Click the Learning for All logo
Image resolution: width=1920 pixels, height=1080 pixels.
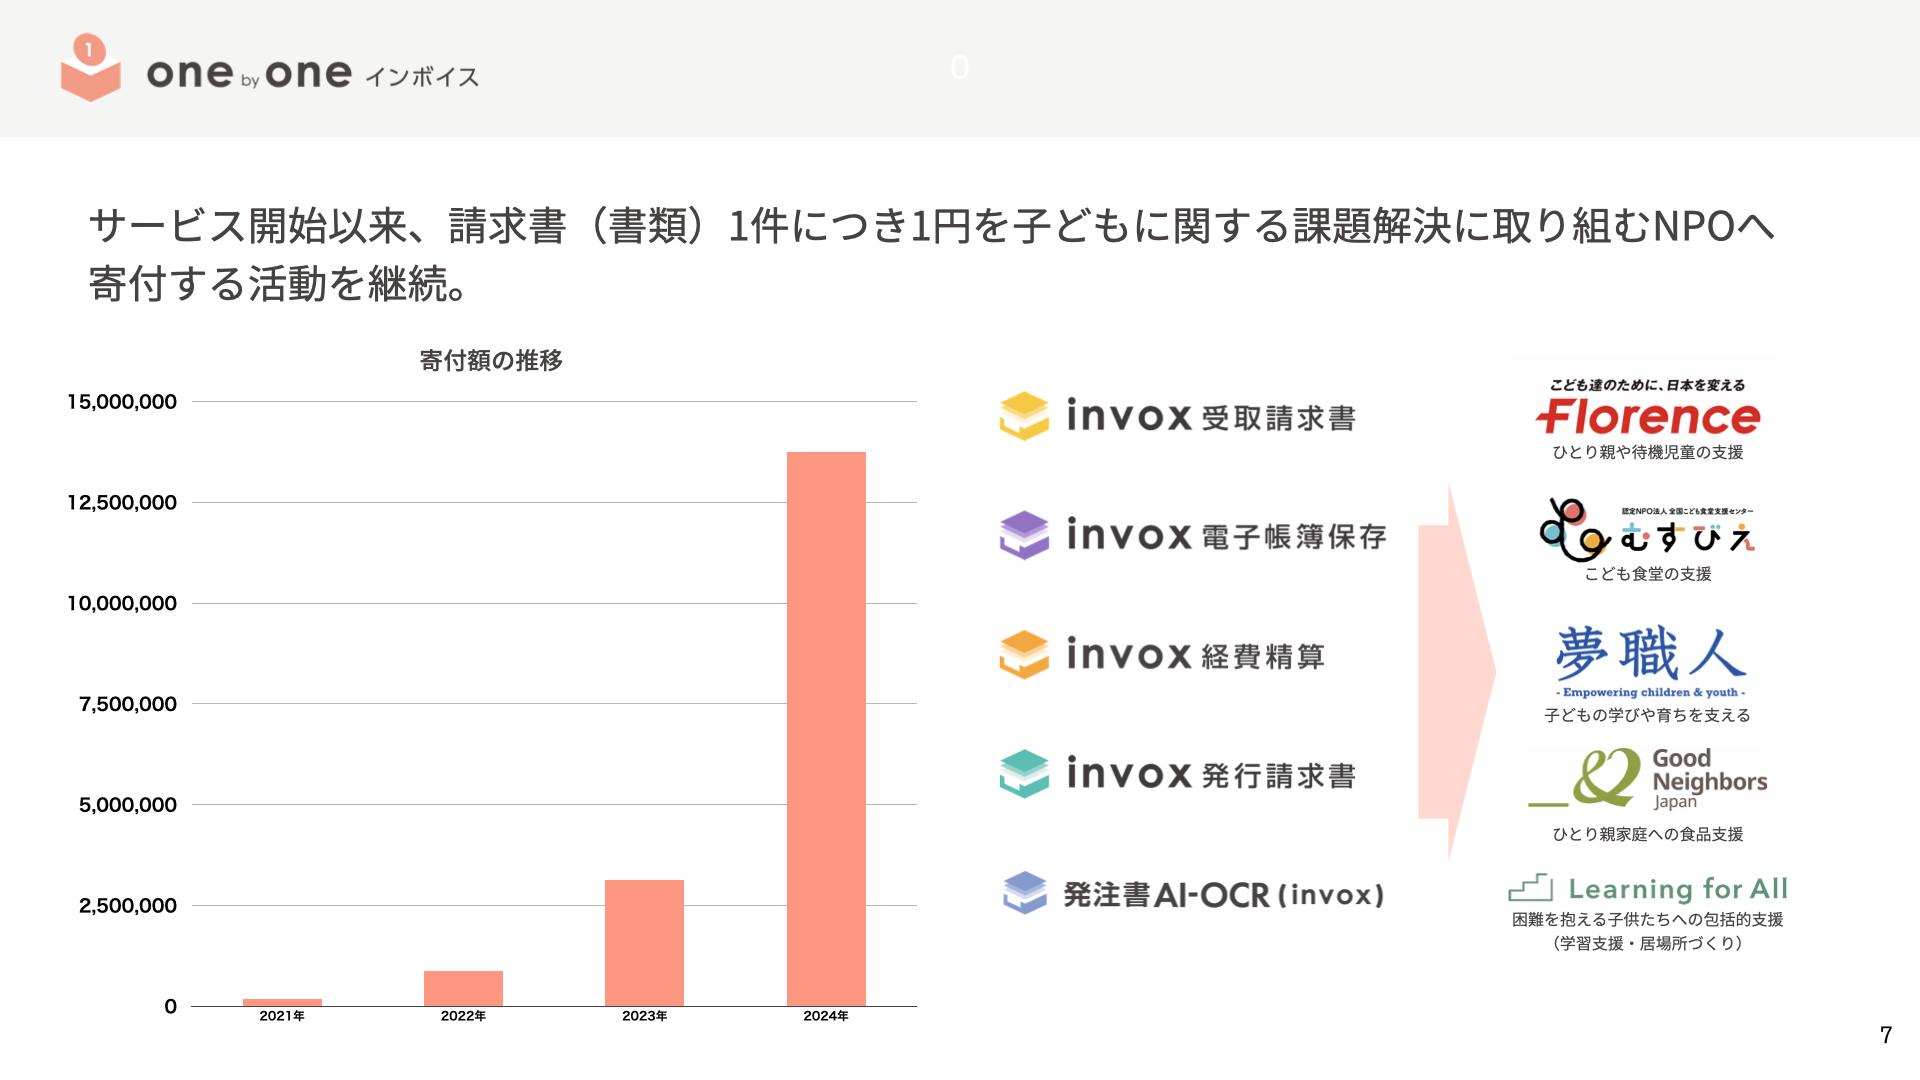[x=1648, y=888]
